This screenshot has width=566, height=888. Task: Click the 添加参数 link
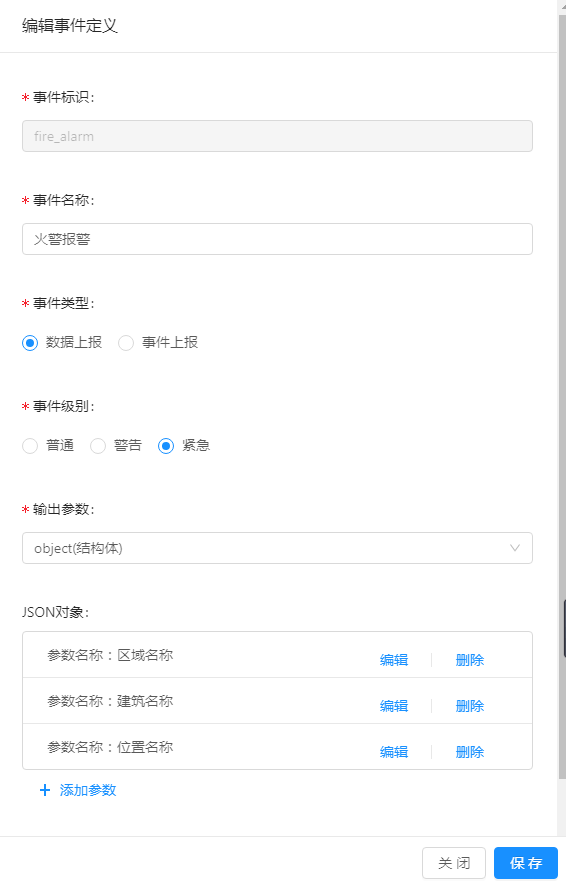click(x=78, y=790)
